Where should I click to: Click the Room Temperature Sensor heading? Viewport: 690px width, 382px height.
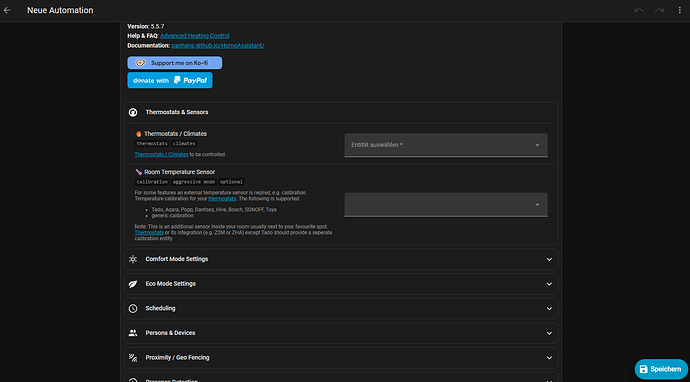pos(180,172)
